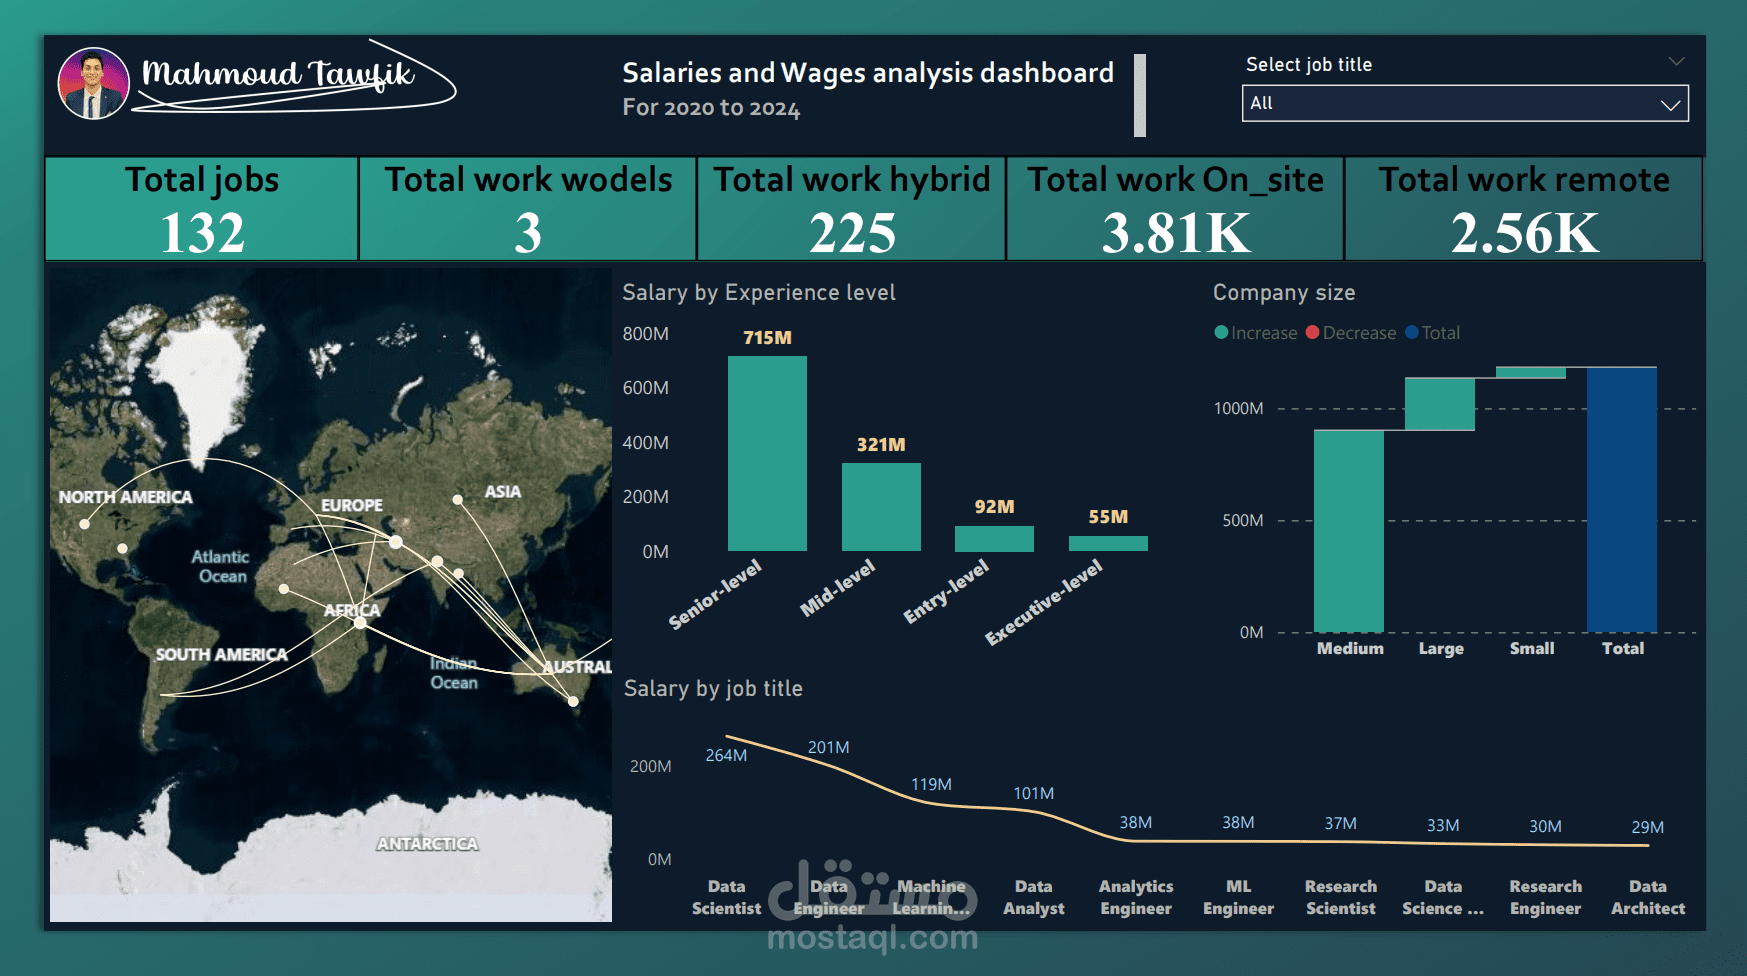The image size is (1747, 976).
Task: Select the Total work hybrid 225 card
Action: [x=851, y=209]
